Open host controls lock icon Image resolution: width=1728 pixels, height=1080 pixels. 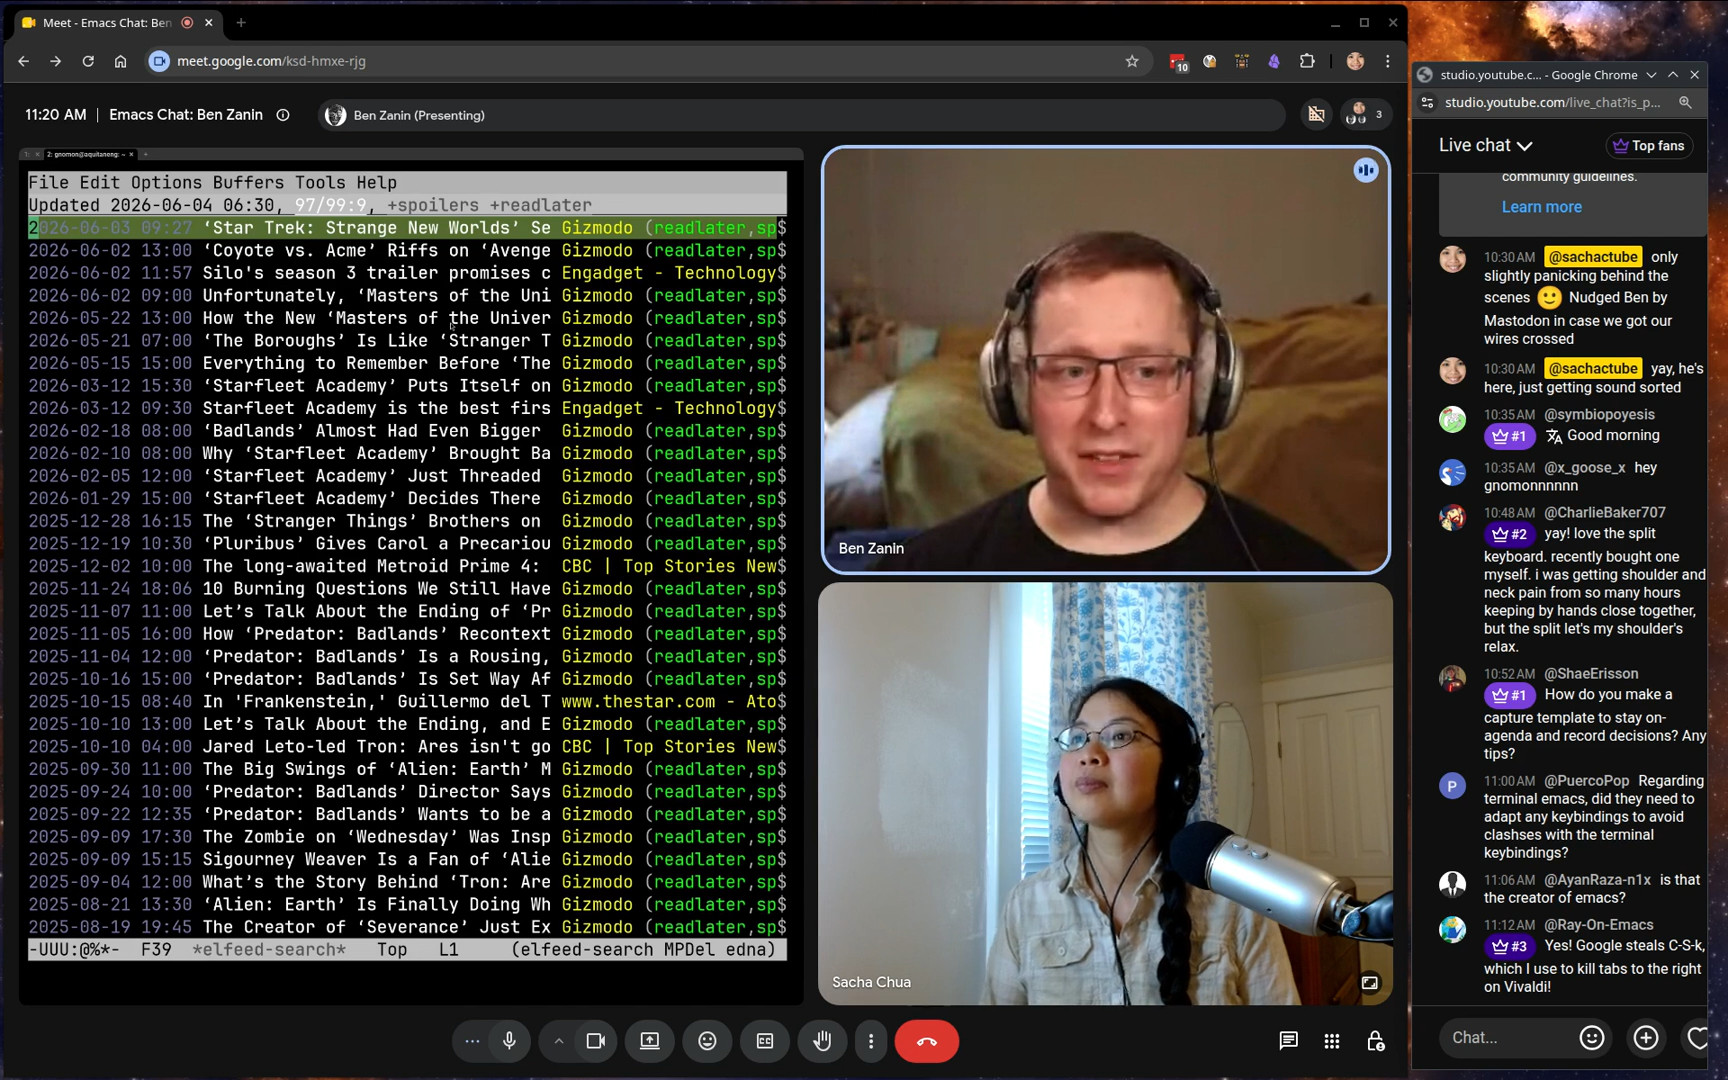1376,1041
